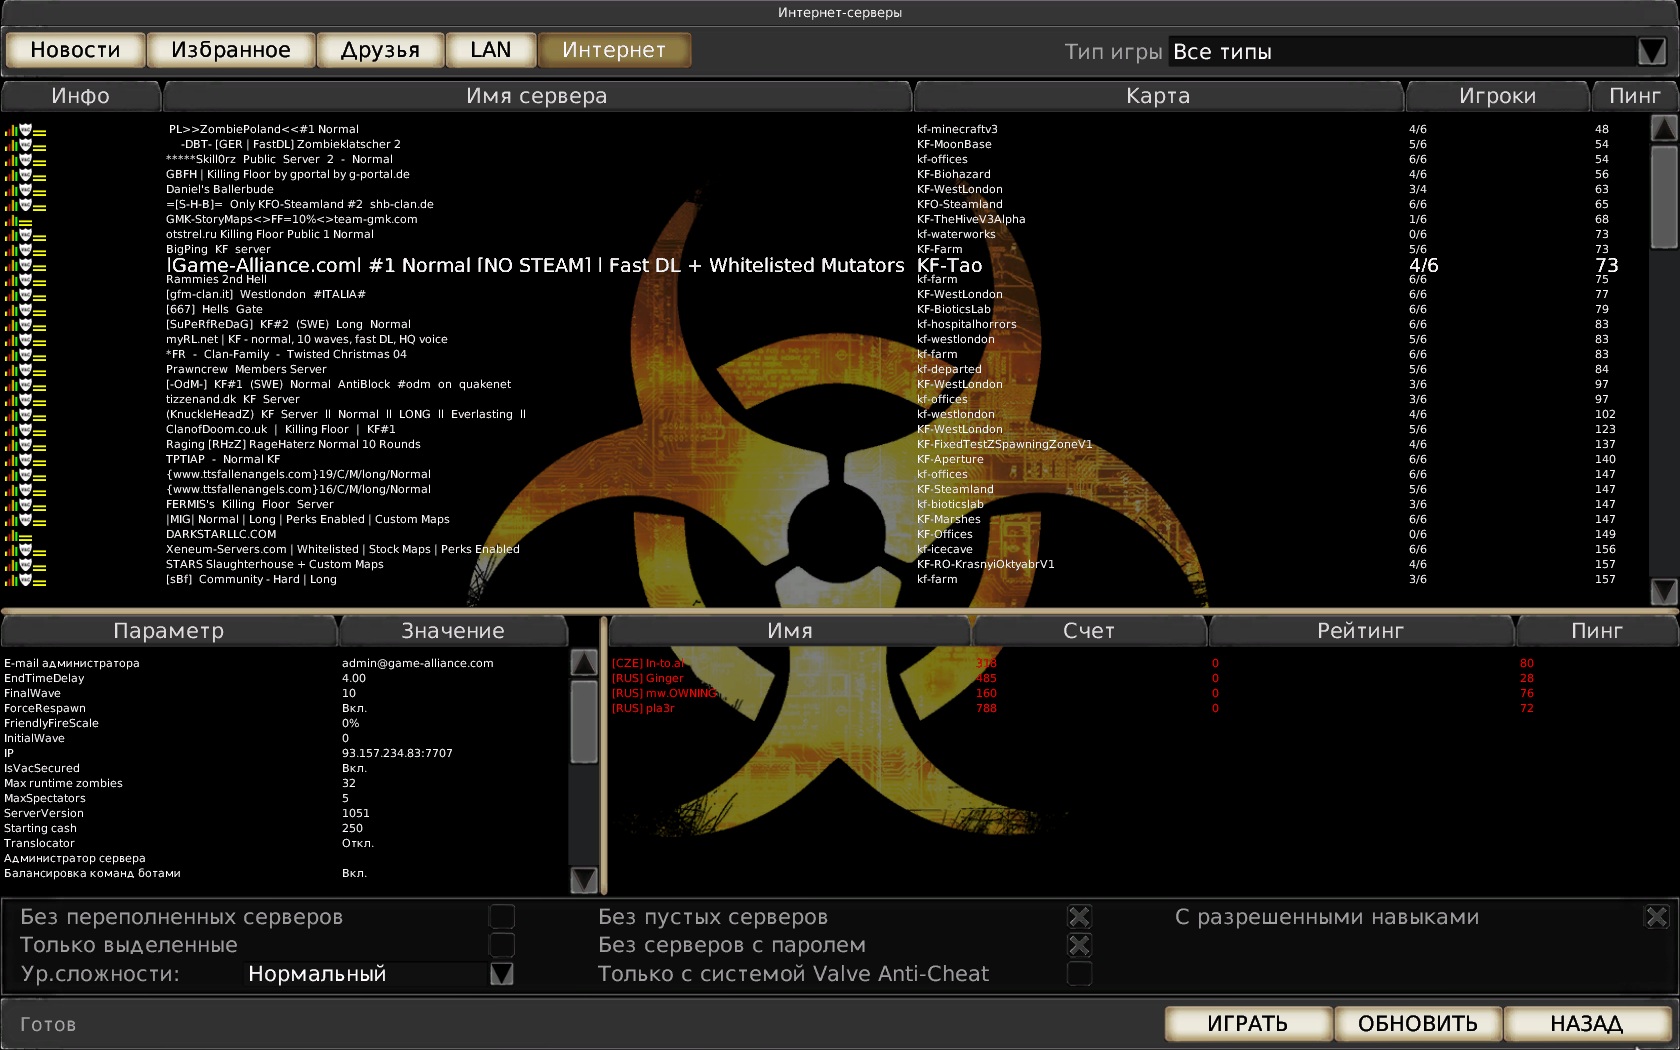Click info icons of SkillOrz Public Server row
This screenshot has height=1050, width=1680.
pos(25,160)
